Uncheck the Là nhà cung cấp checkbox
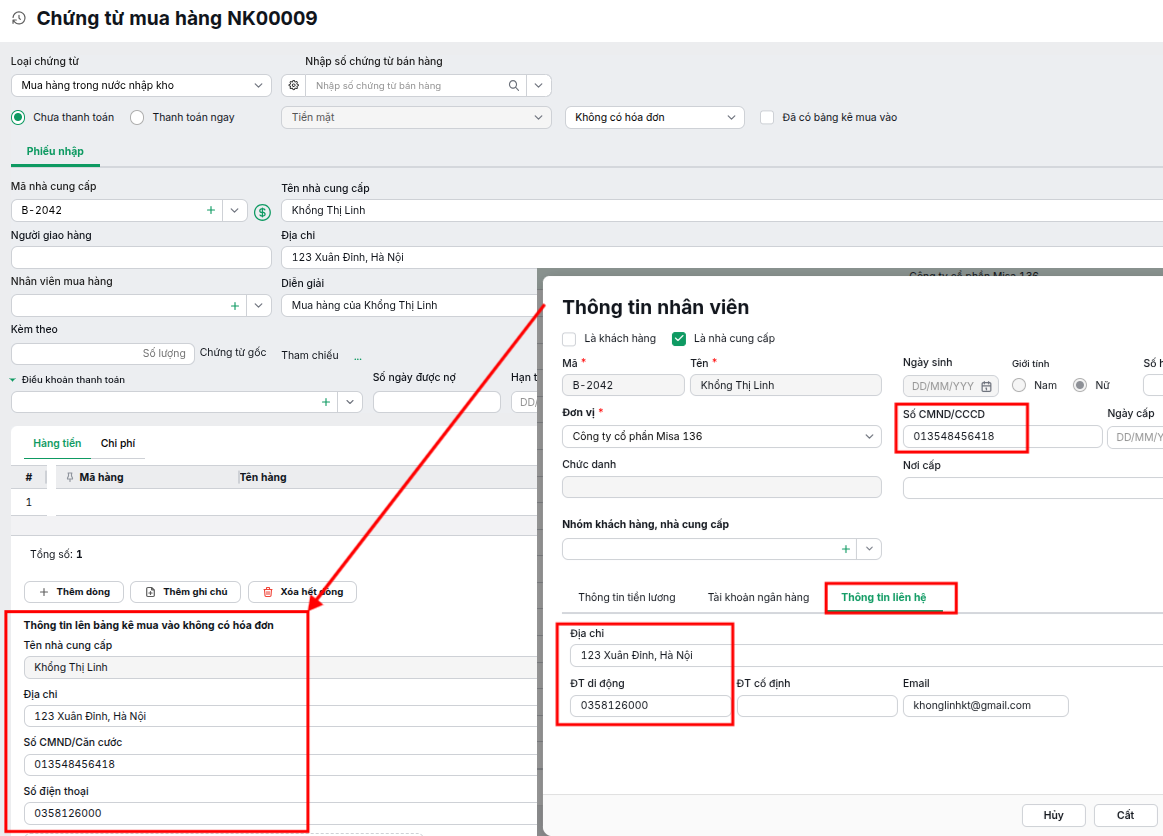 tap(679, 339)
